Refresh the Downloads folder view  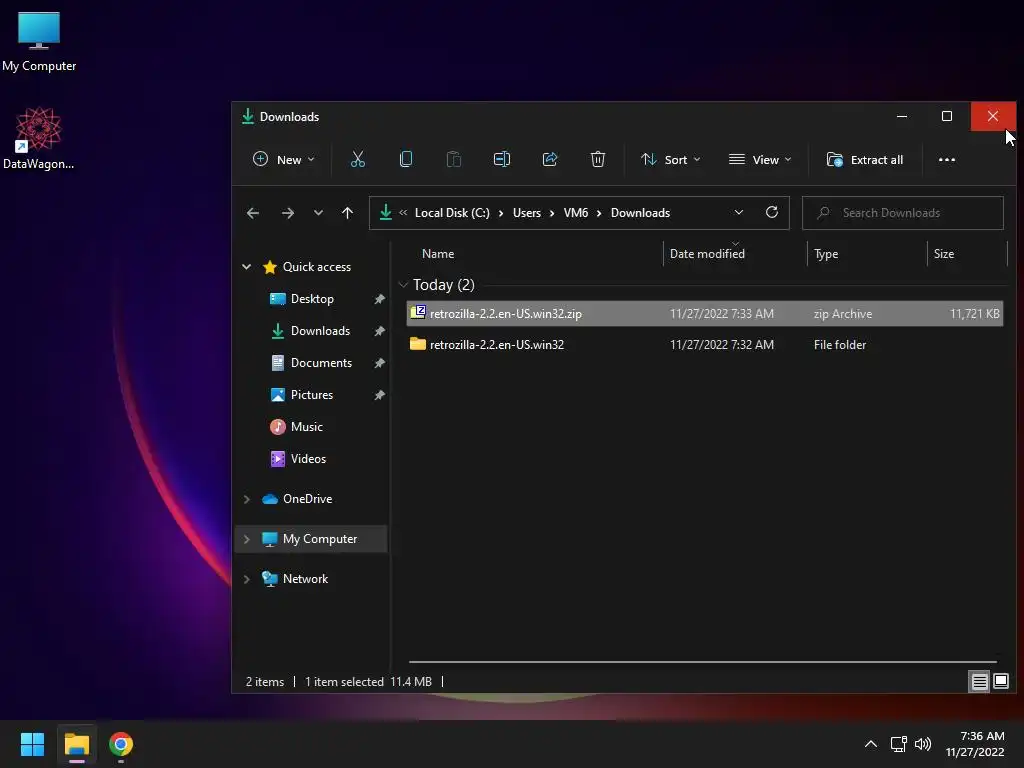(x=772, y=212)
